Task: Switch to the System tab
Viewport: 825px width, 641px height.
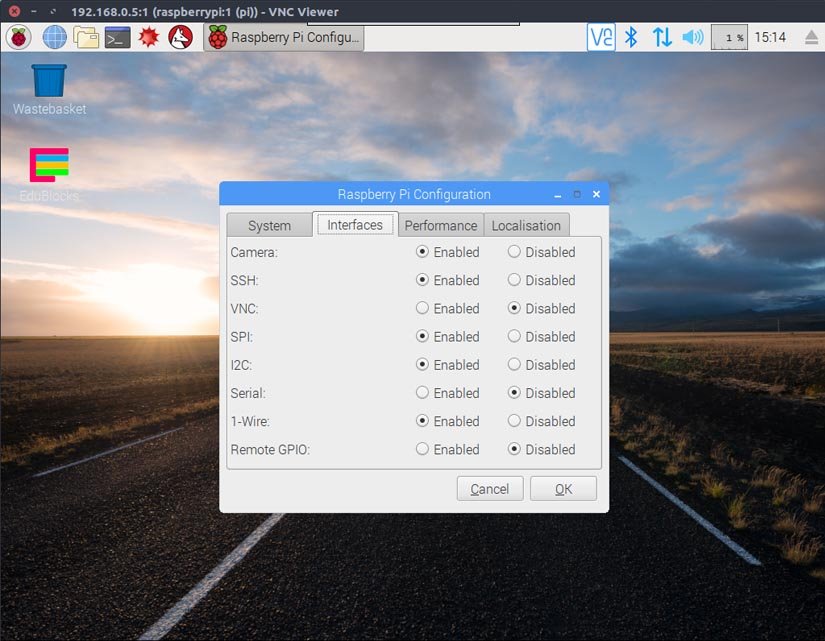Action: [x=268, y=225]
